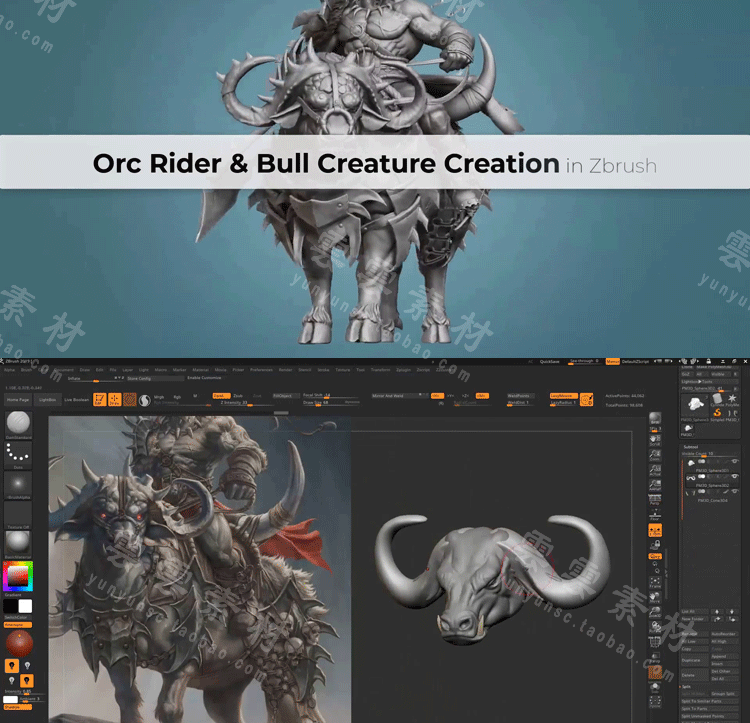Select the Draw mode icon

tap(115, 400)
